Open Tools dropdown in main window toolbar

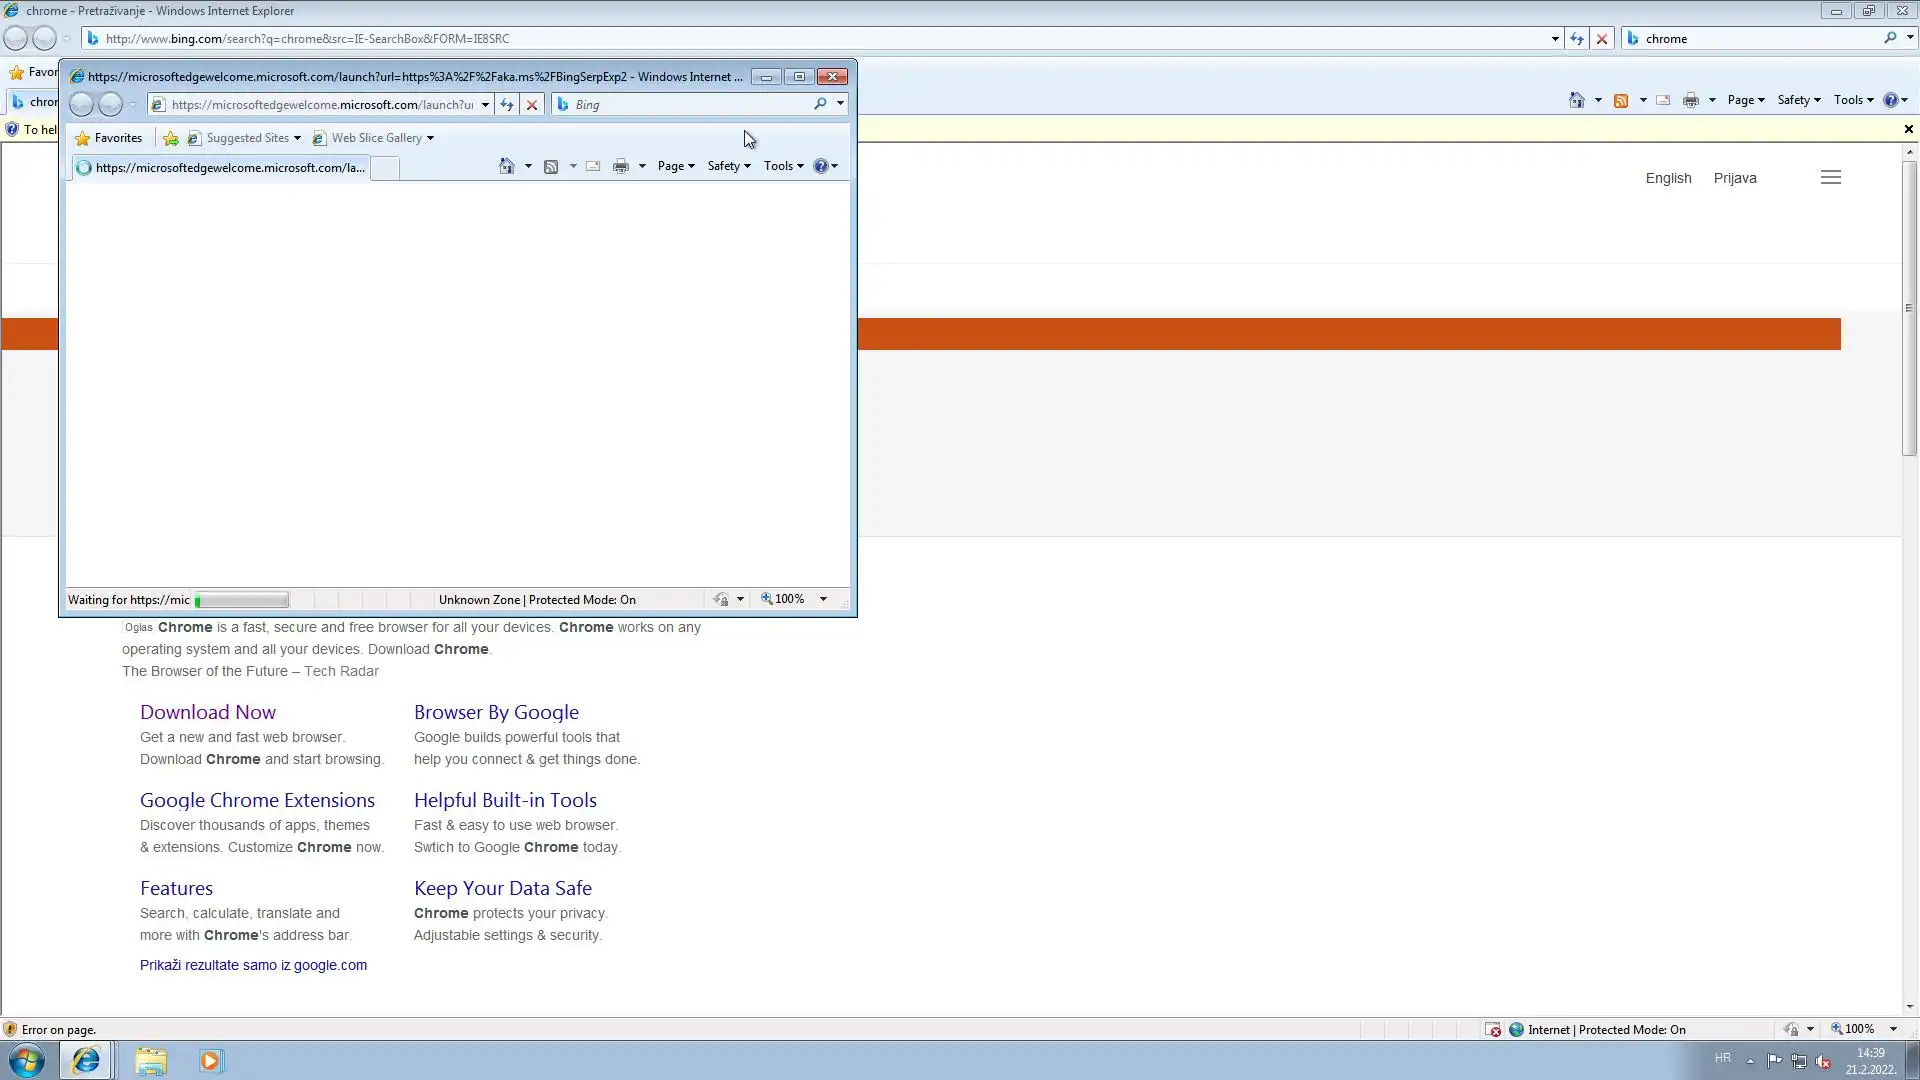coord(1853,100)
